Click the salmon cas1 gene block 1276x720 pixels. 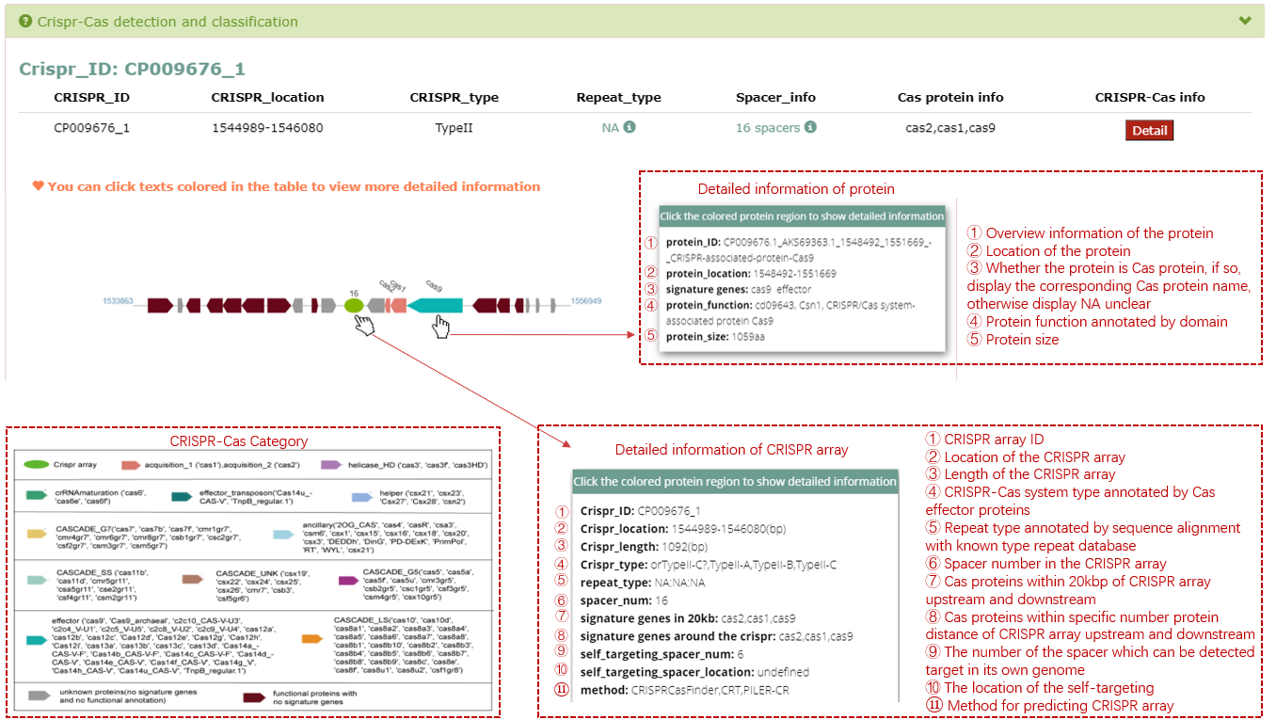[x=399, y=305]
